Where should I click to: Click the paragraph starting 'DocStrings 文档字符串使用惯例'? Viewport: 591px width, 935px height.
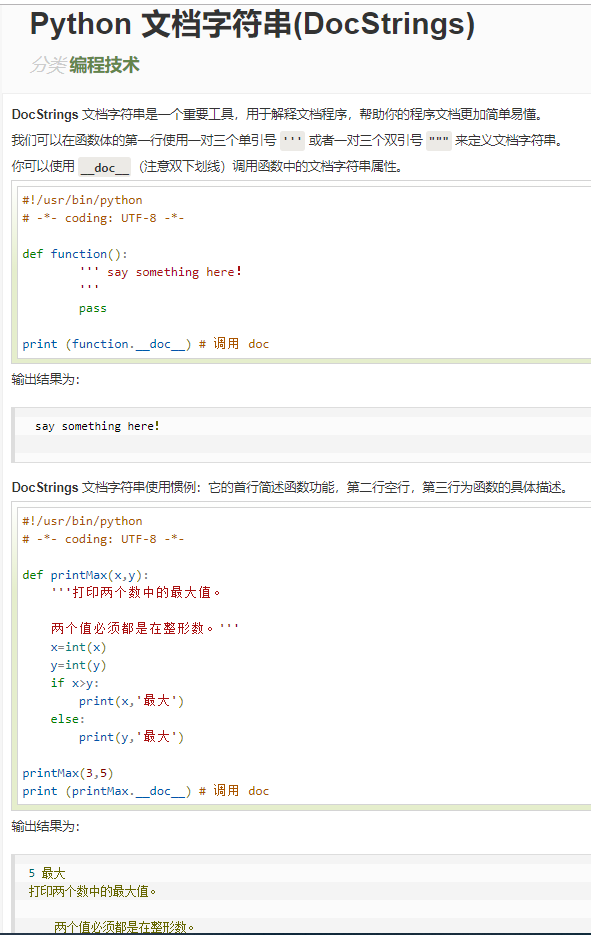pyautogui.click(x=290, y=487)
